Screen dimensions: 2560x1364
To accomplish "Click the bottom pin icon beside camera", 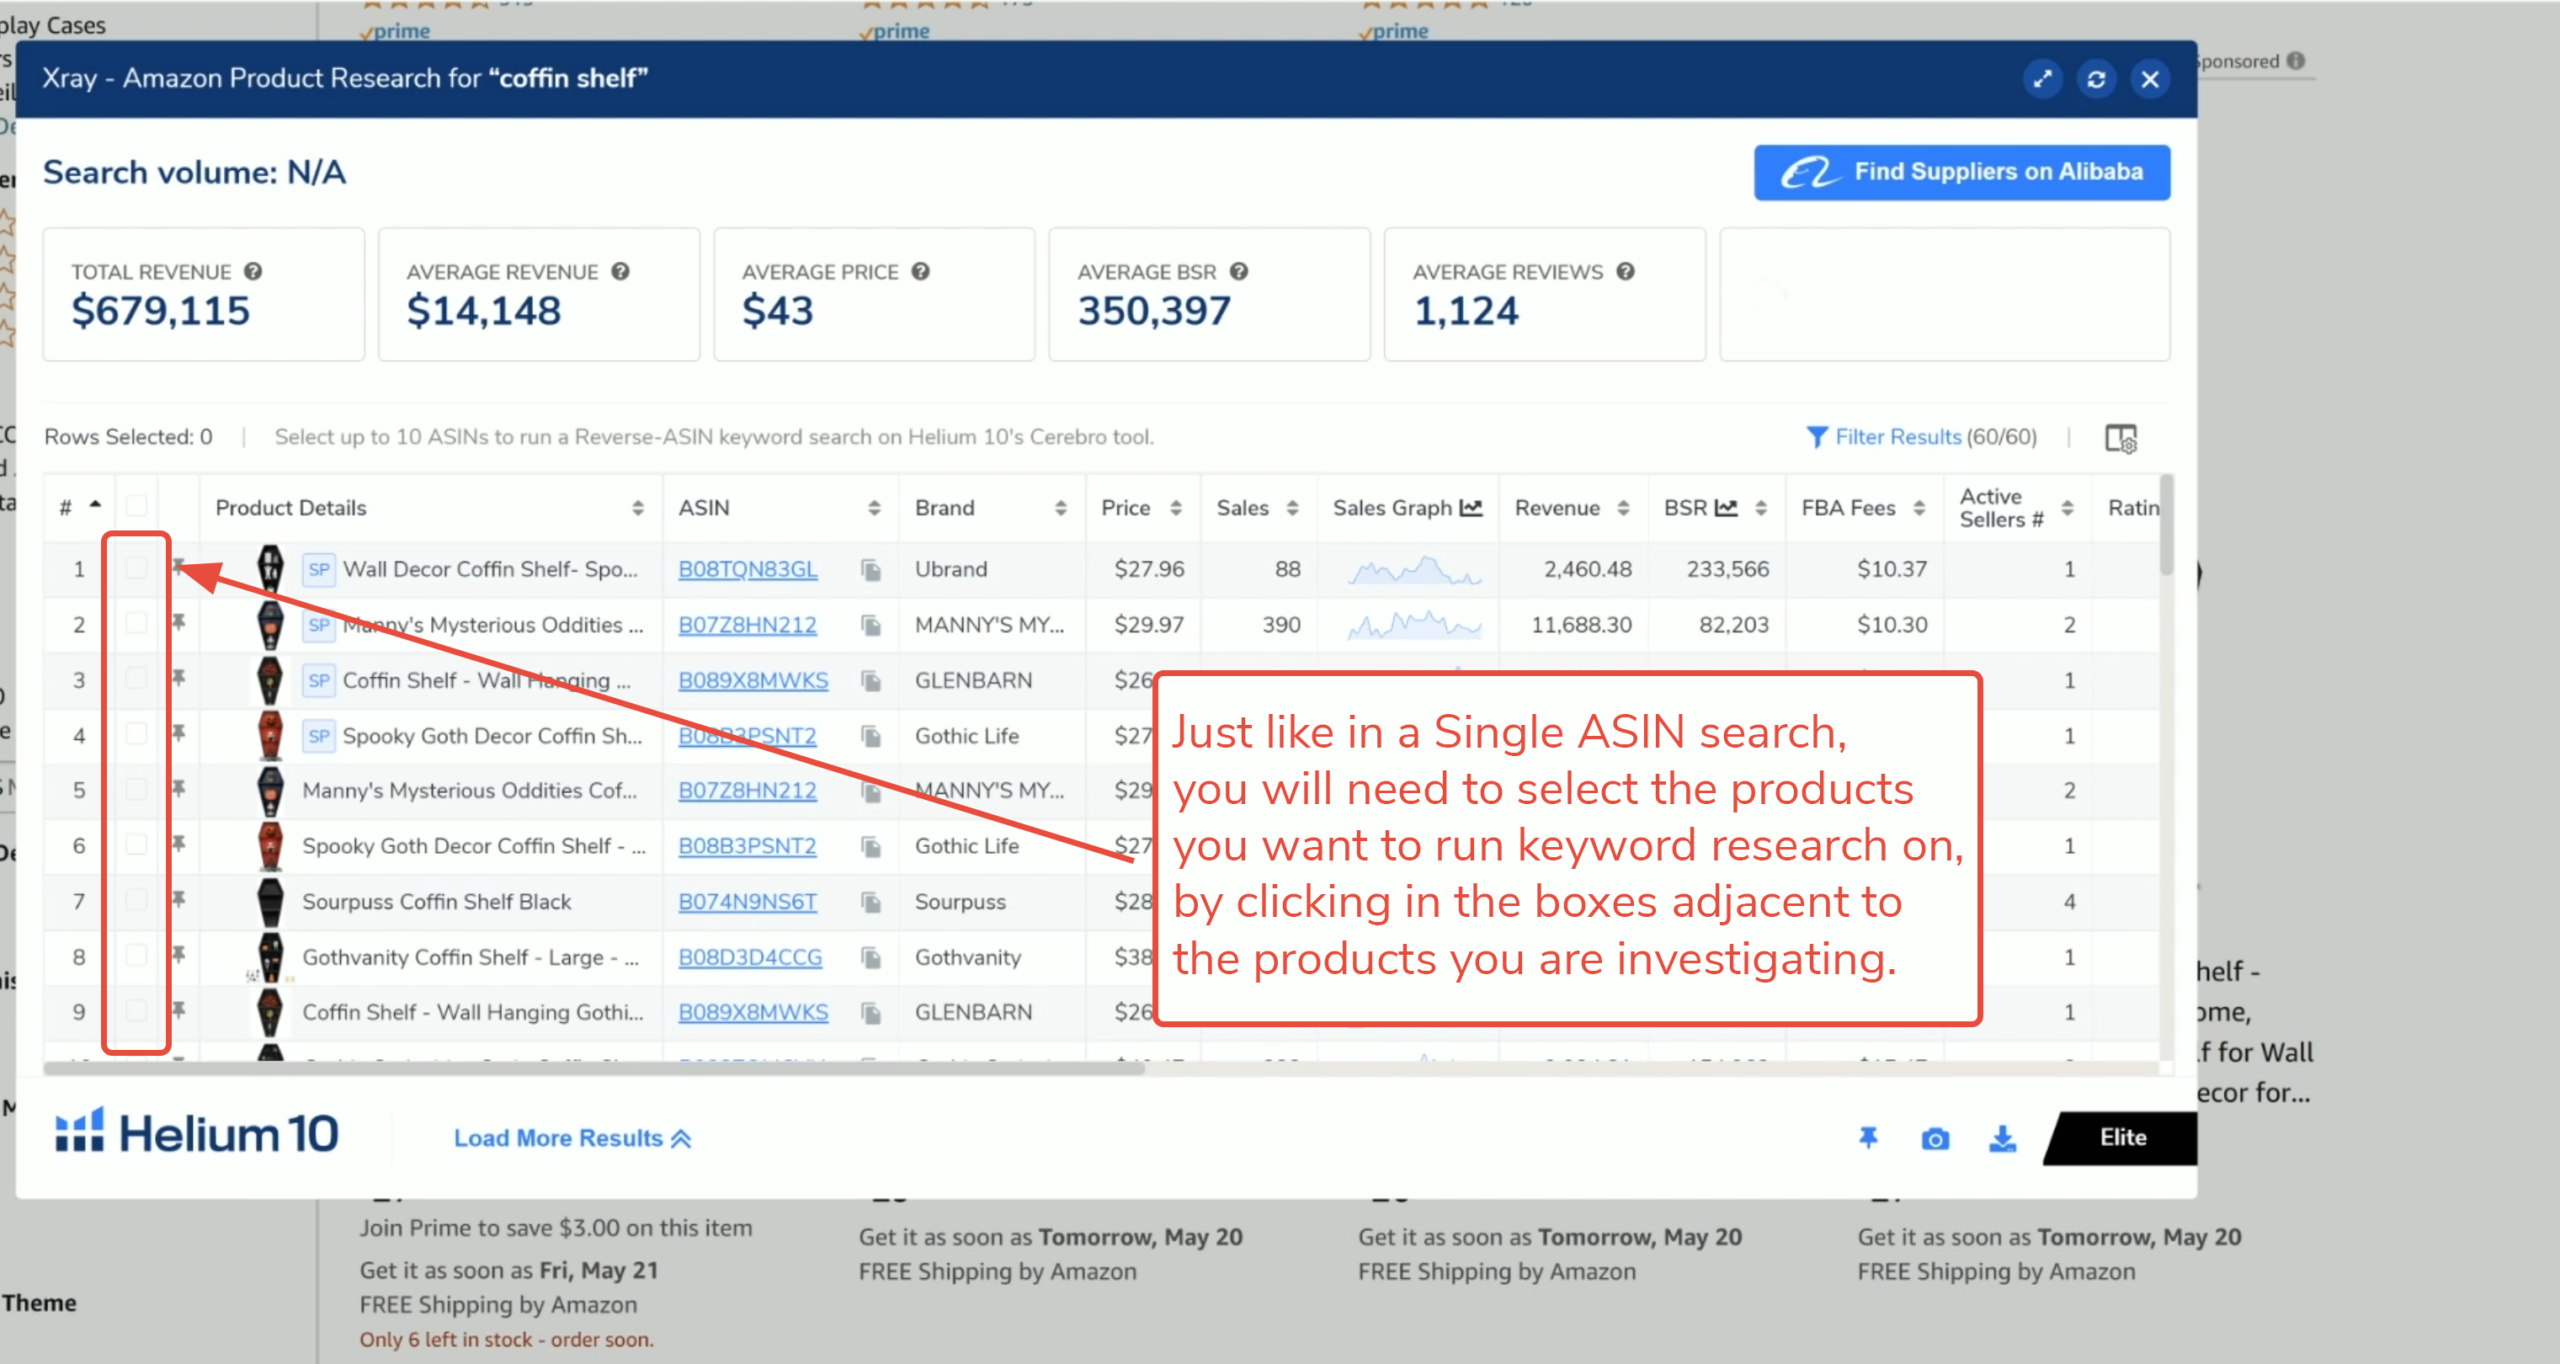I will [x=1868, y=1138].
